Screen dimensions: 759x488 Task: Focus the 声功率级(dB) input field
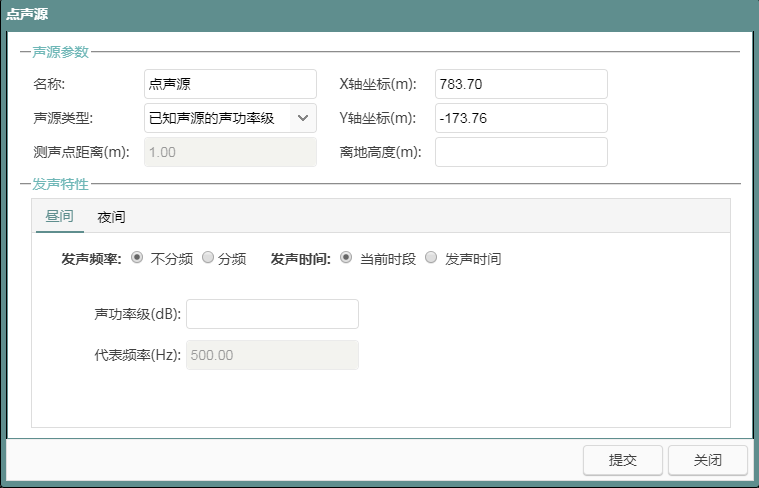coord(272,314)
